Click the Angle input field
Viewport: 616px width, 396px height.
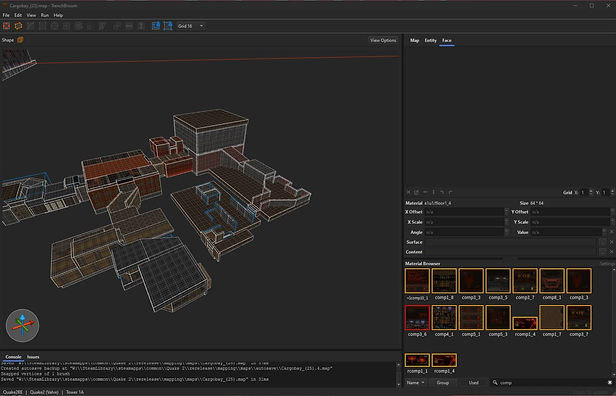coord(464,232)
